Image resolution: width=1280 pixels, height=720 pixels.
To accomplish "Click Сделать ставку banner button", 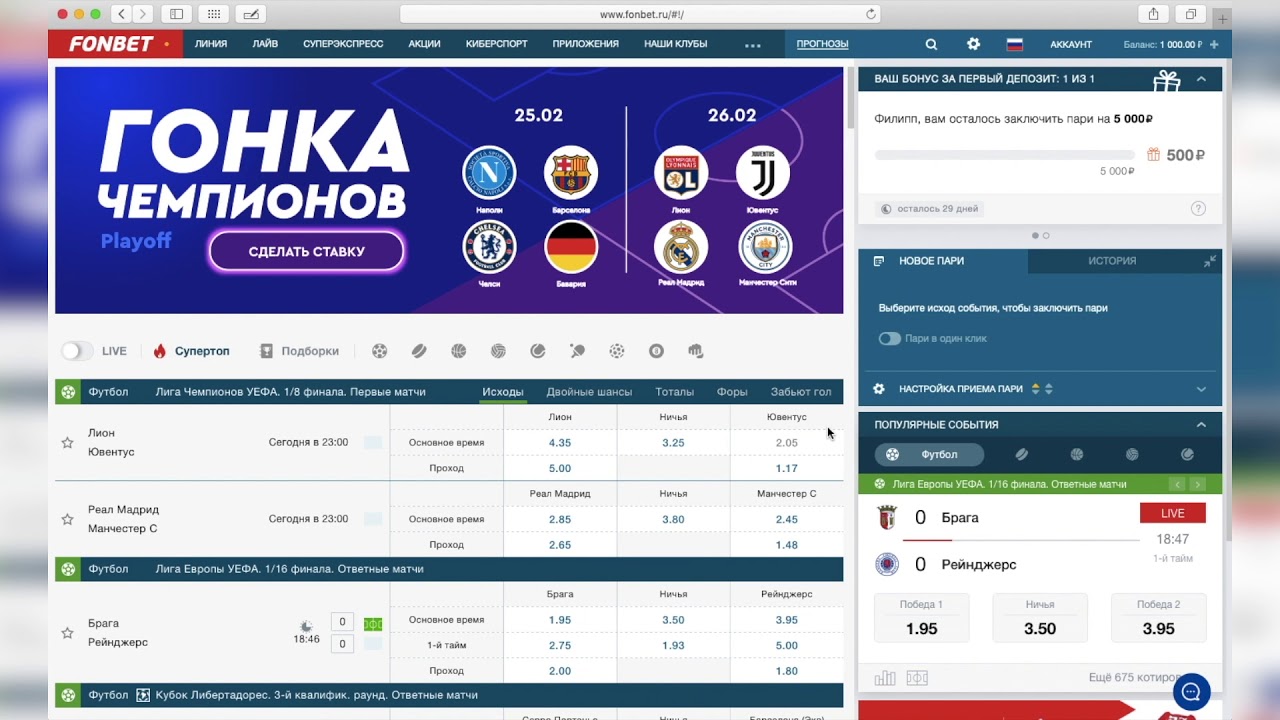I will pyautogui.click(x=306, y=252).
